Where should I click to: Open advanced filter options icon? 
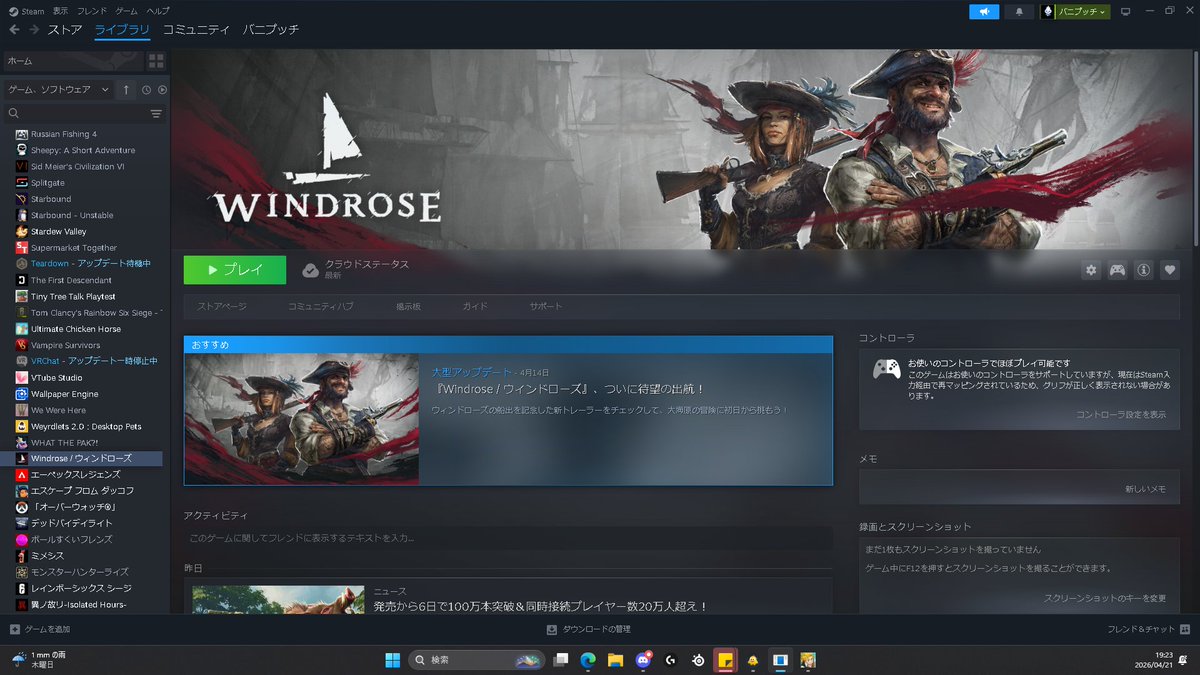click(x=156, y=114)
